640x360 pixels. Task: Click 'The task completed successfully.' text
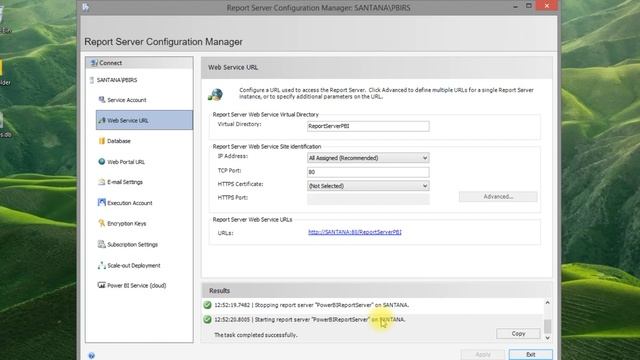click(x=256, y=335)
